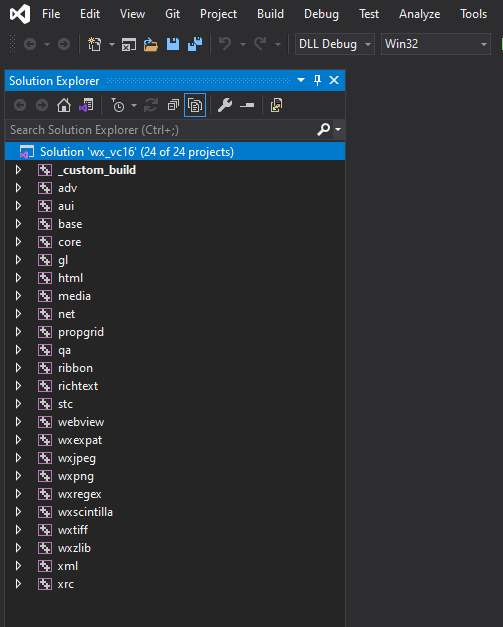Expand the adv project node
The image size is (503, 627).
18,188
